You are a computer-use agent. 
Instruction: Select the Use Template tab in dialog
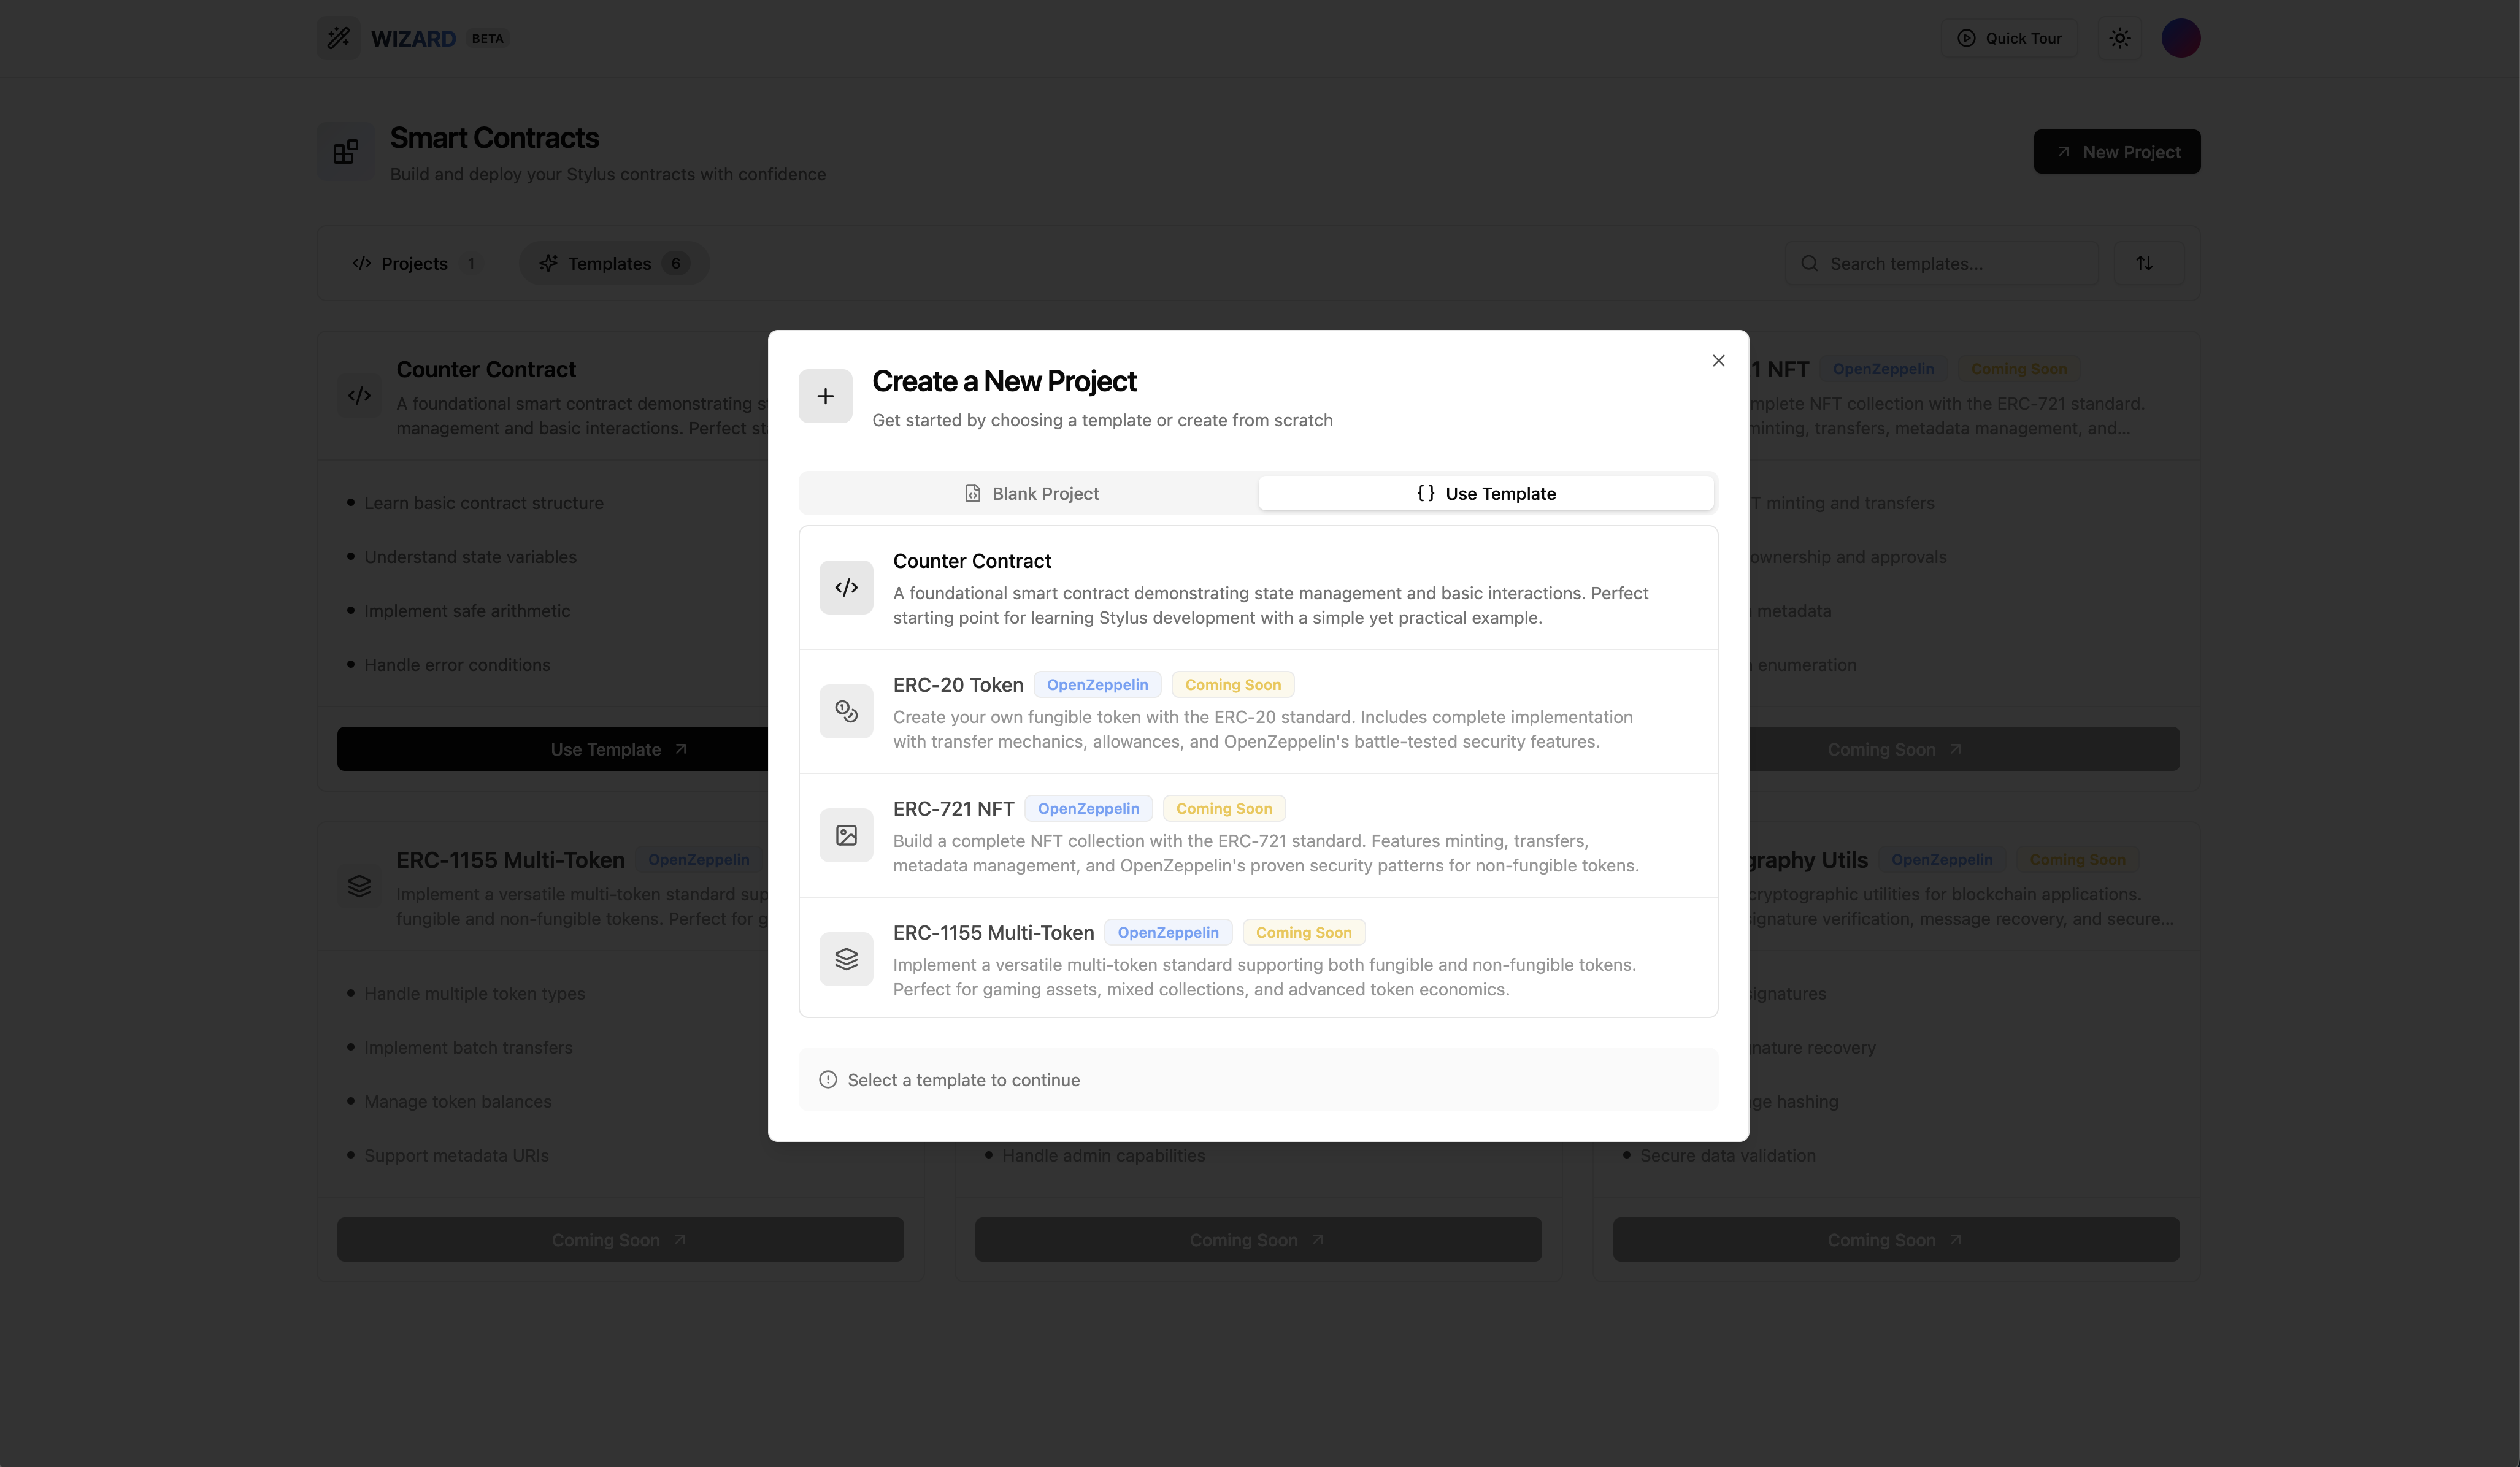[x=1486, y=494]
